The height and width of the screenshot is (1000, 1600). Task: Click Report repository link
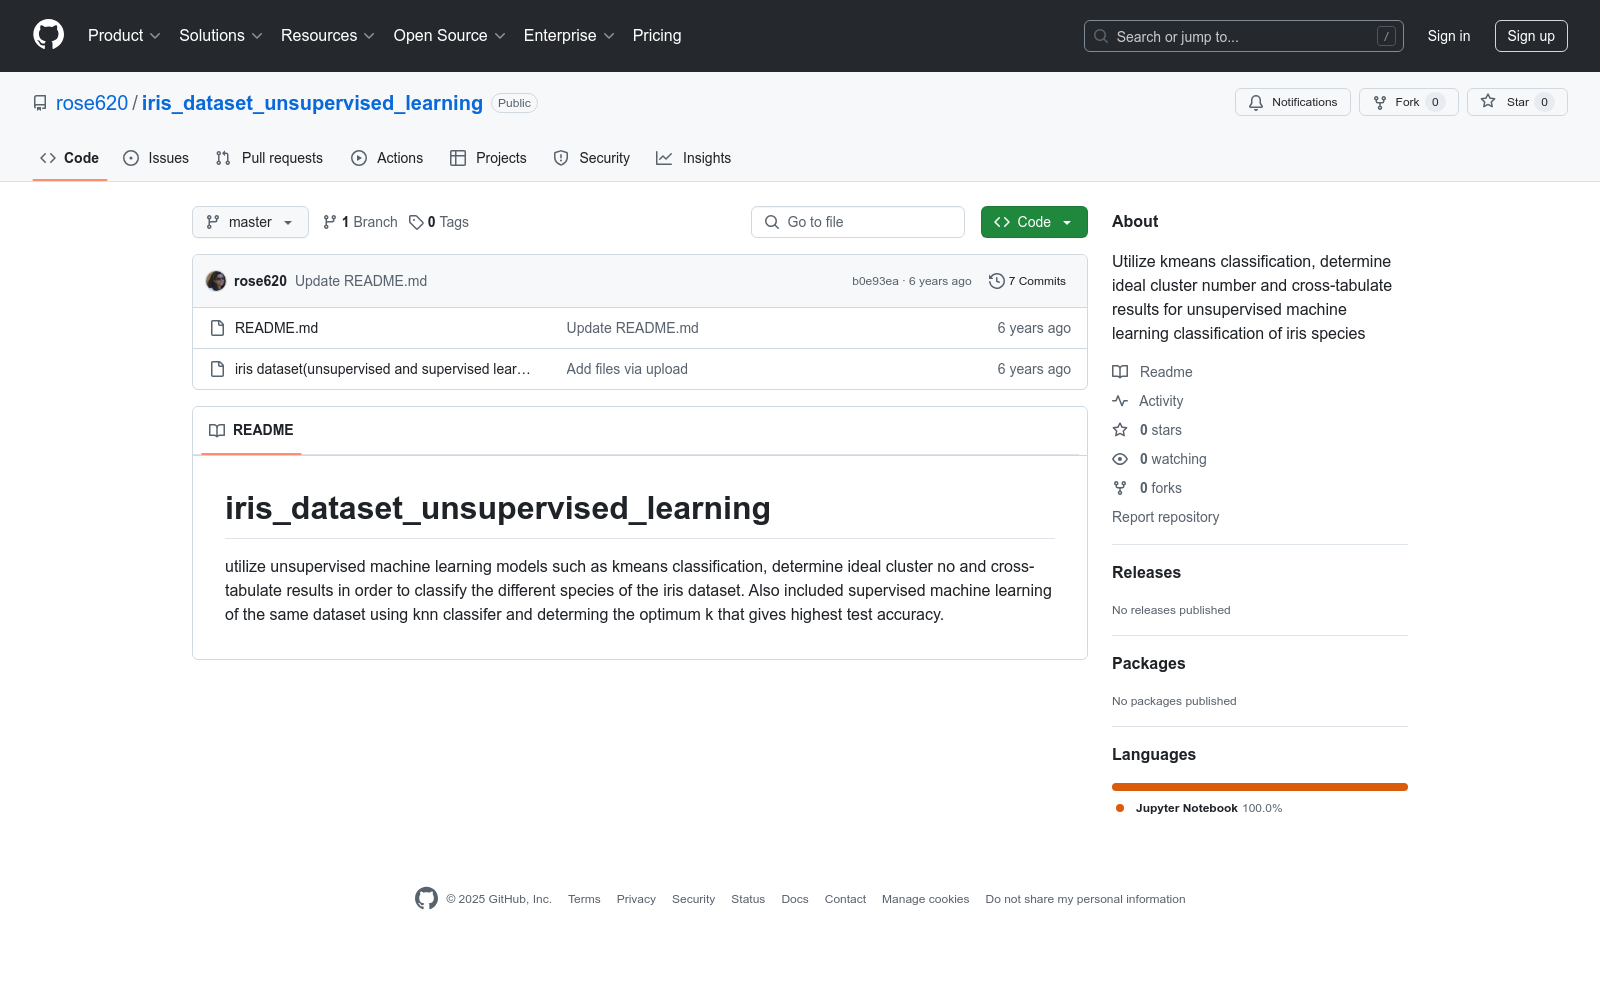[x=1166, y=517]
